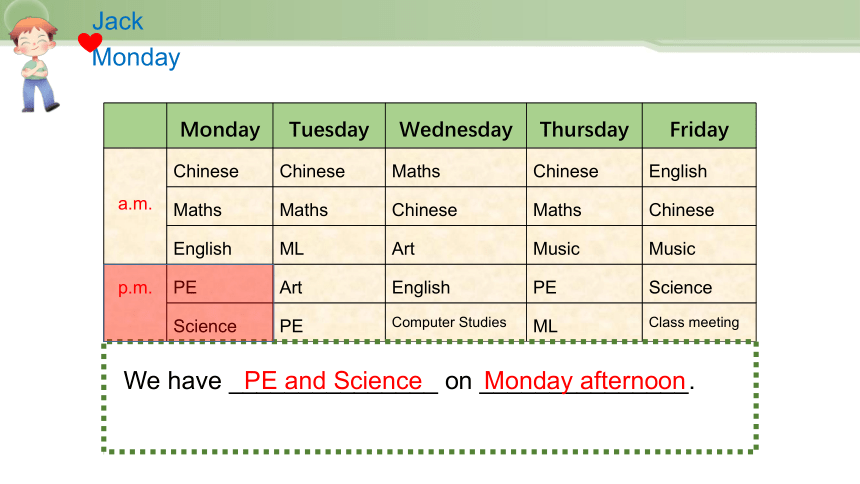
Task: Click the cartoon boy illustration
Action: coord(36,64)
